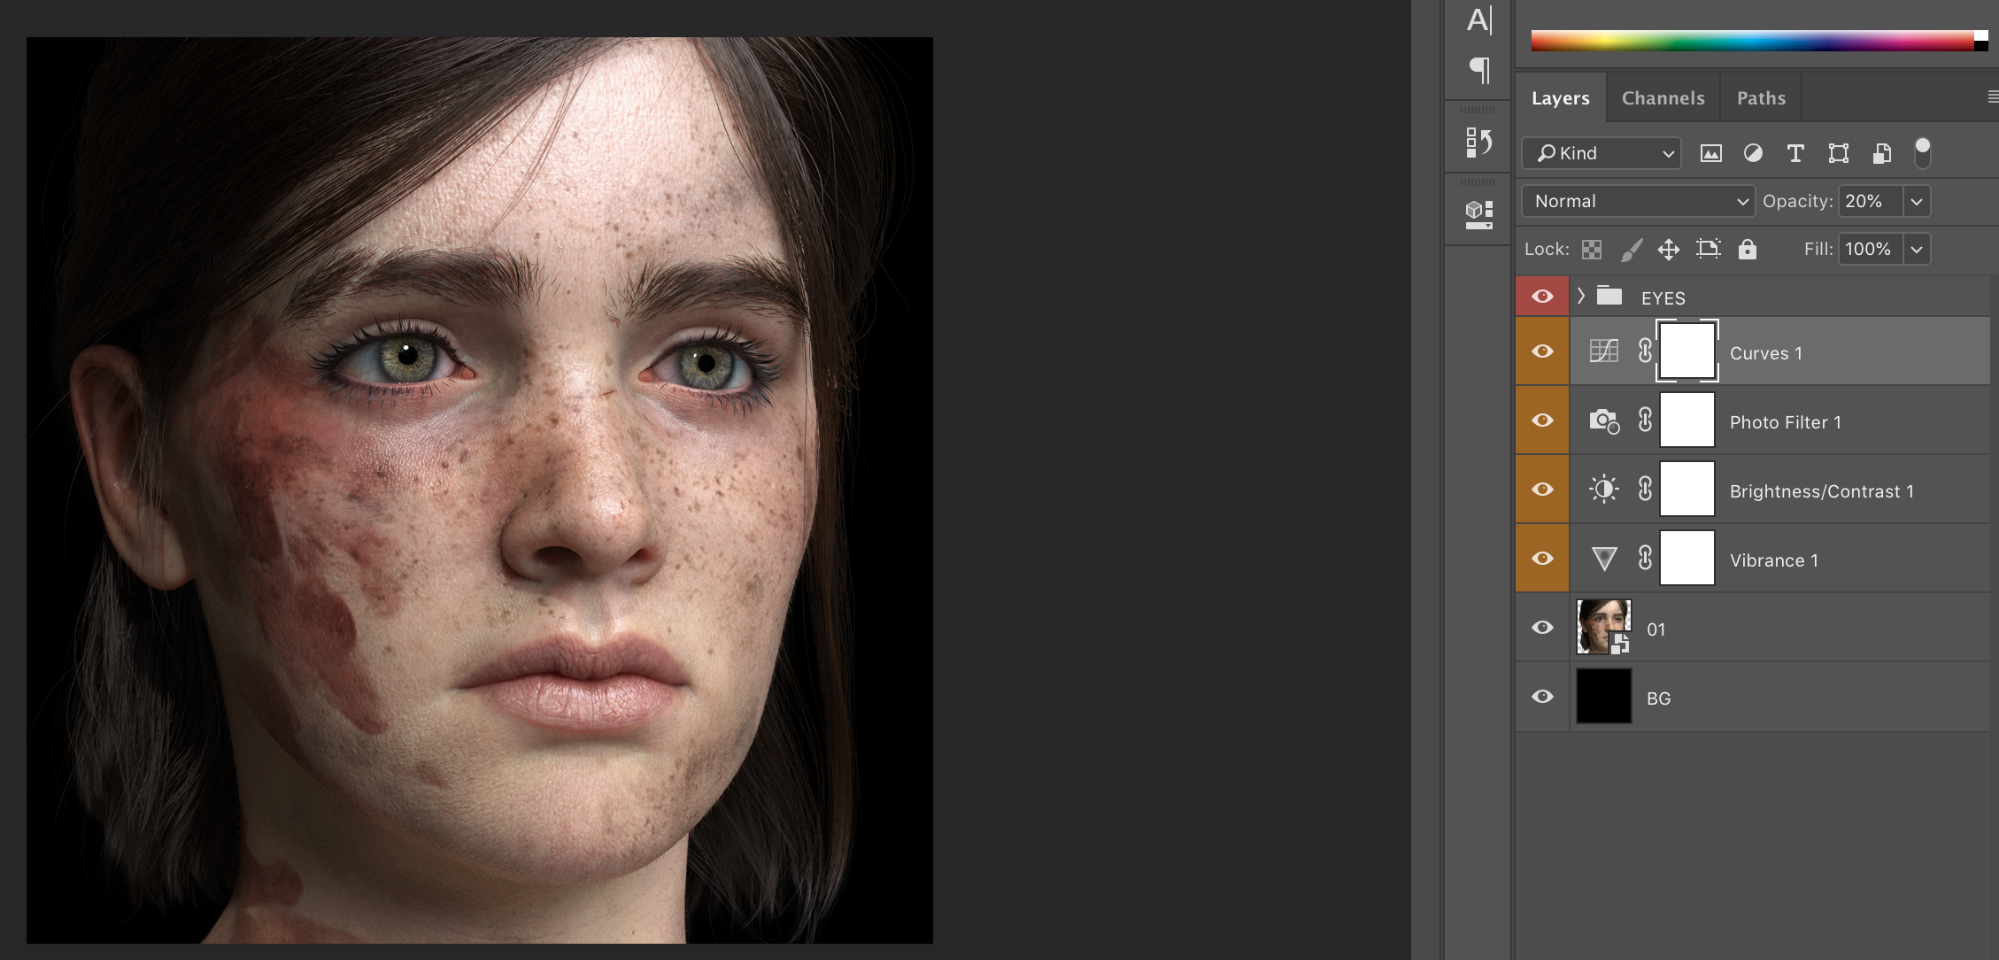1999x960 pixels.
Task: Open the Character panel icon
Action: [1479, 19]
